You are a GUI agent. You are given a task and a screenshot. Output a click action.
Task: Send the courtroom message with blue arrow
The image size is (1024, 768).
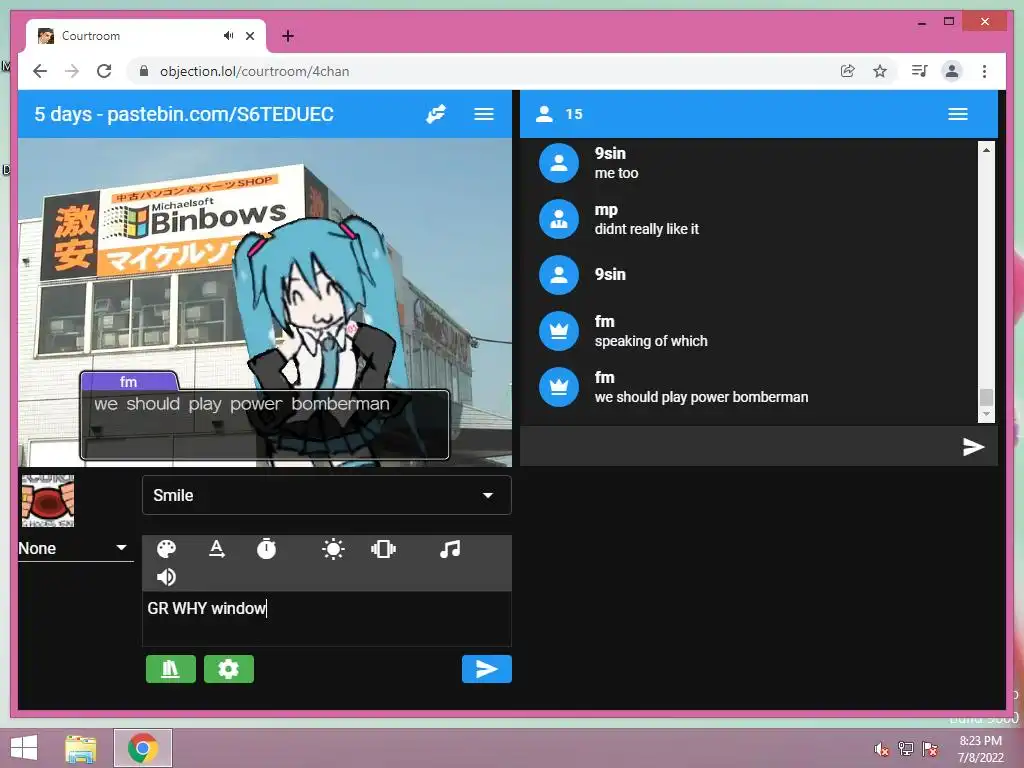pyautogui.click(x=487, y=669)
